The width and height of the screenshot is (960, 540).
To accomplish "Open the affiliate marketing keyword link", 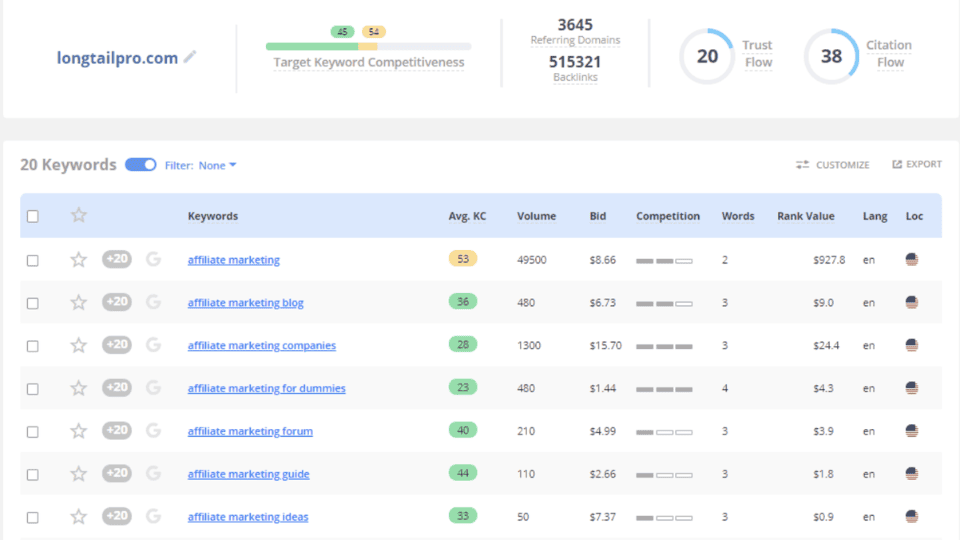I will tap(233, 260).
